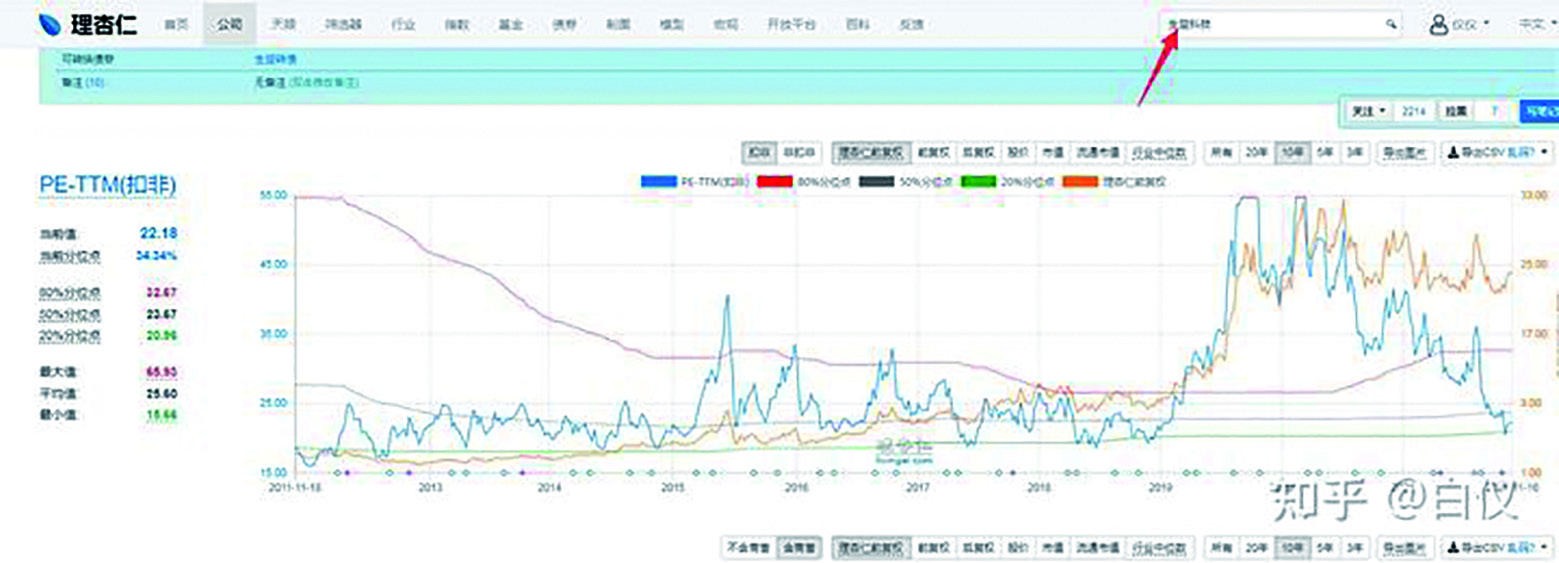Open the 基金 nav item
The height and width of the screenshot is (563, 1559).
click(510, 24)
